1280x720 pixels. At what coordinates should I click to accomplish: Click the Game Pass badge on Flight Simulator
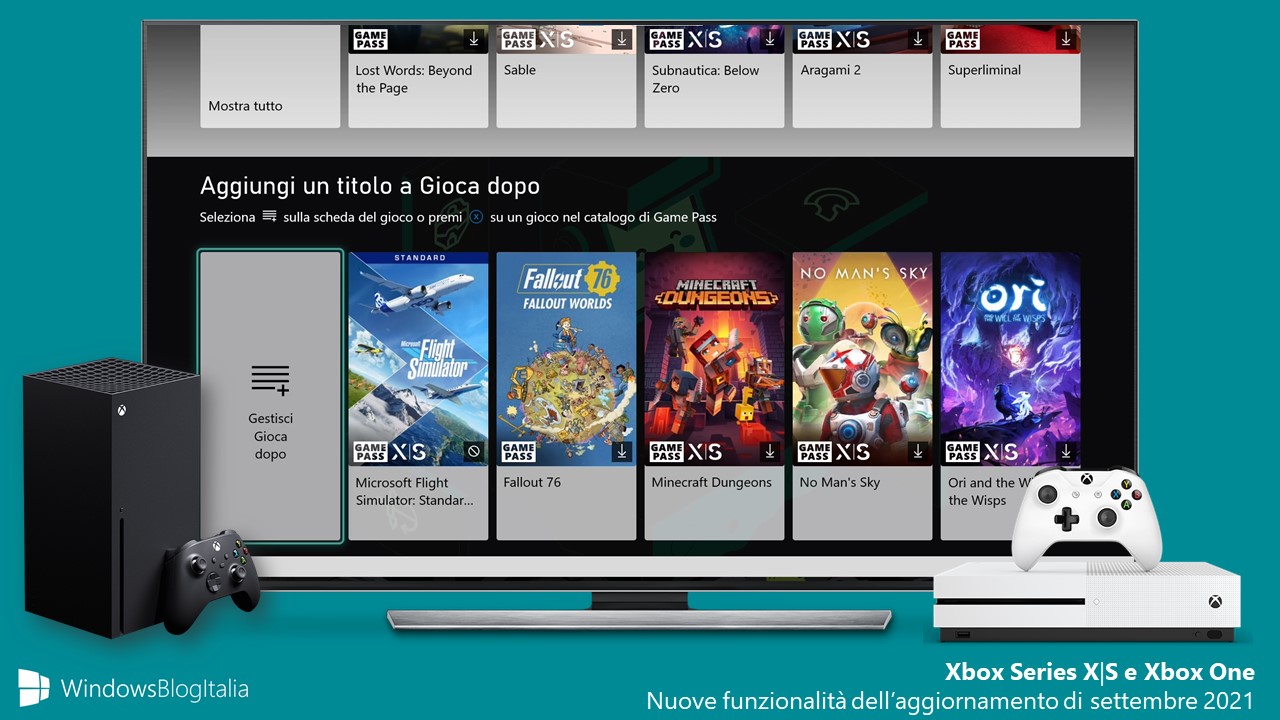pyautogui.click(x=370, y=452)
